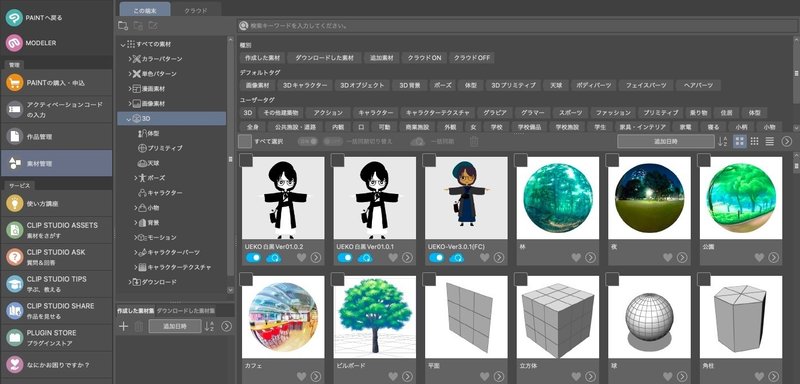Switch to ダウンロードした素材集 tab
Image resolution: width=800 pixels, height=384 pixels.
(186, 310)
